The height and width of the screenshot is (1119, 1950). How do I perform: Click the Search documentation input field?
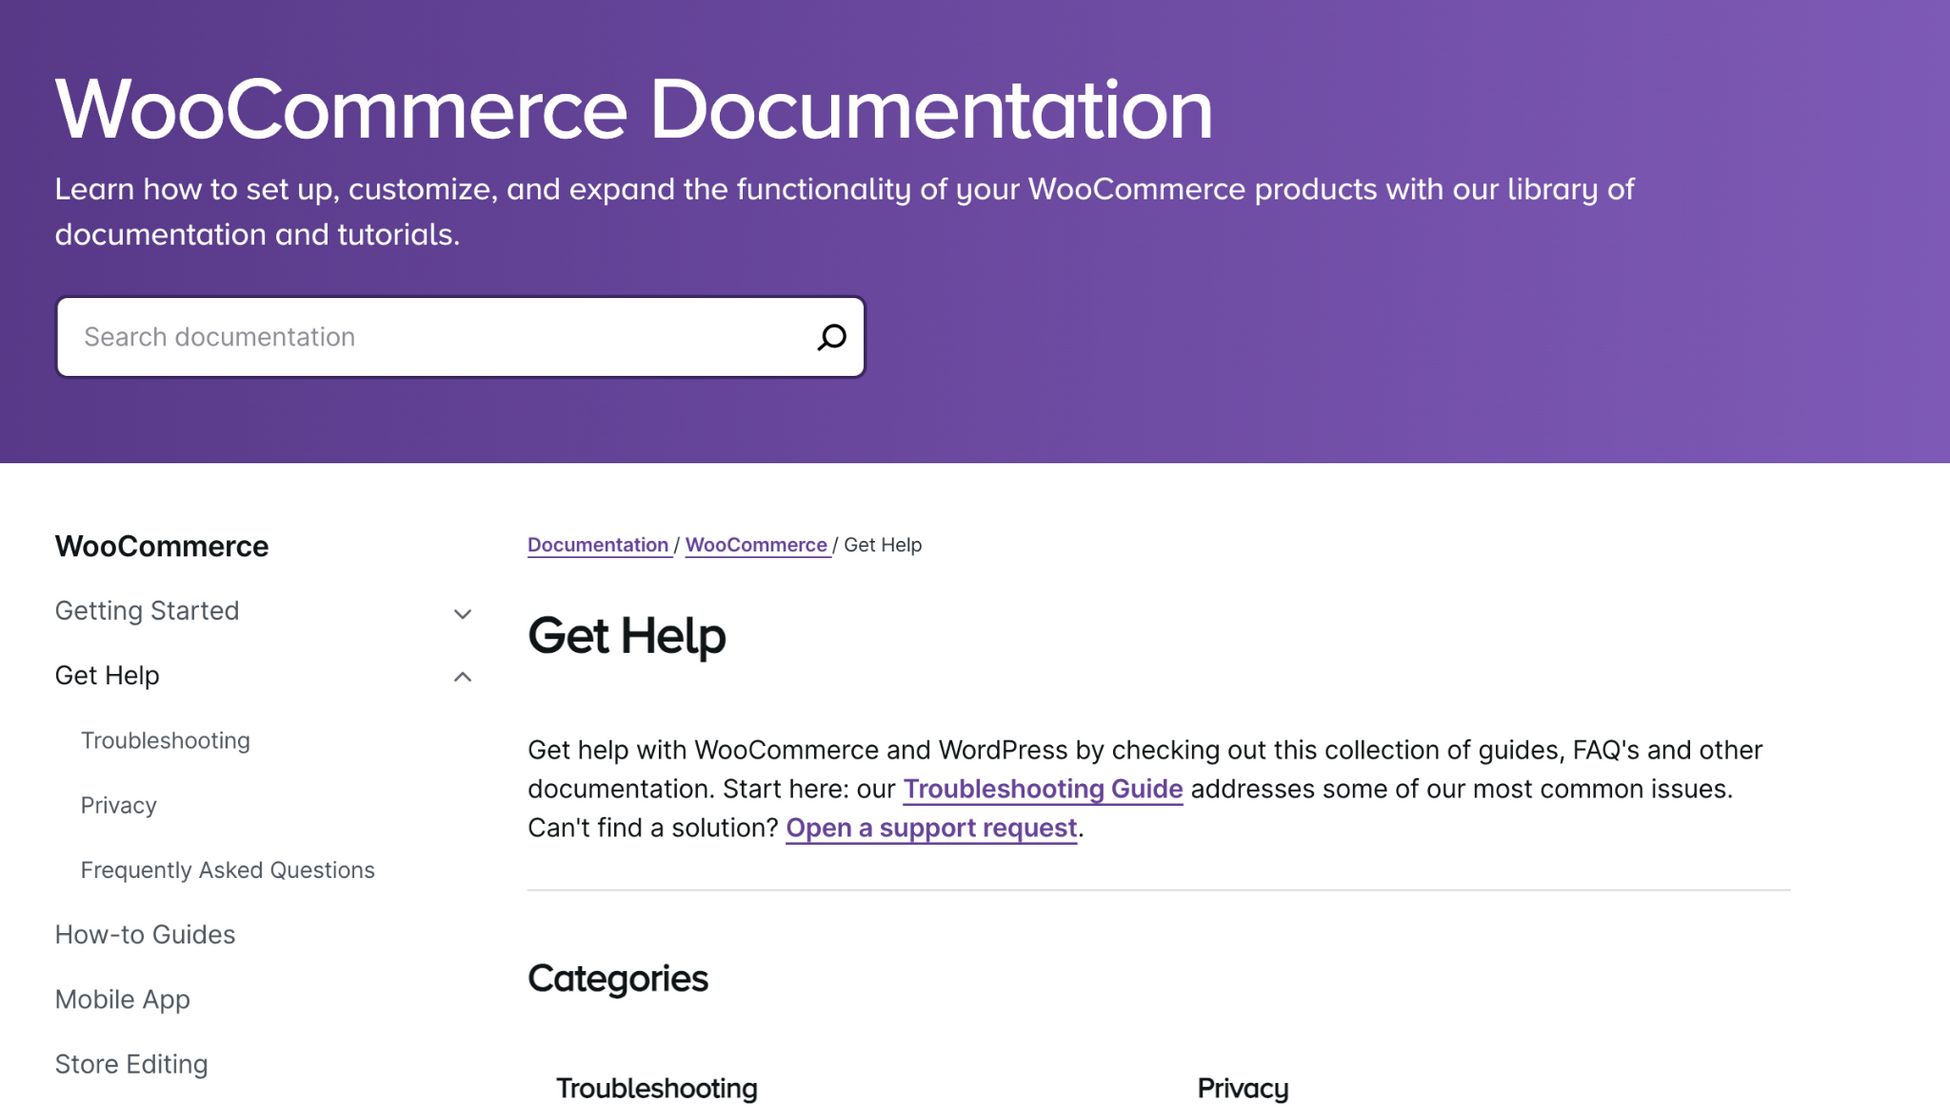[459, 336]
